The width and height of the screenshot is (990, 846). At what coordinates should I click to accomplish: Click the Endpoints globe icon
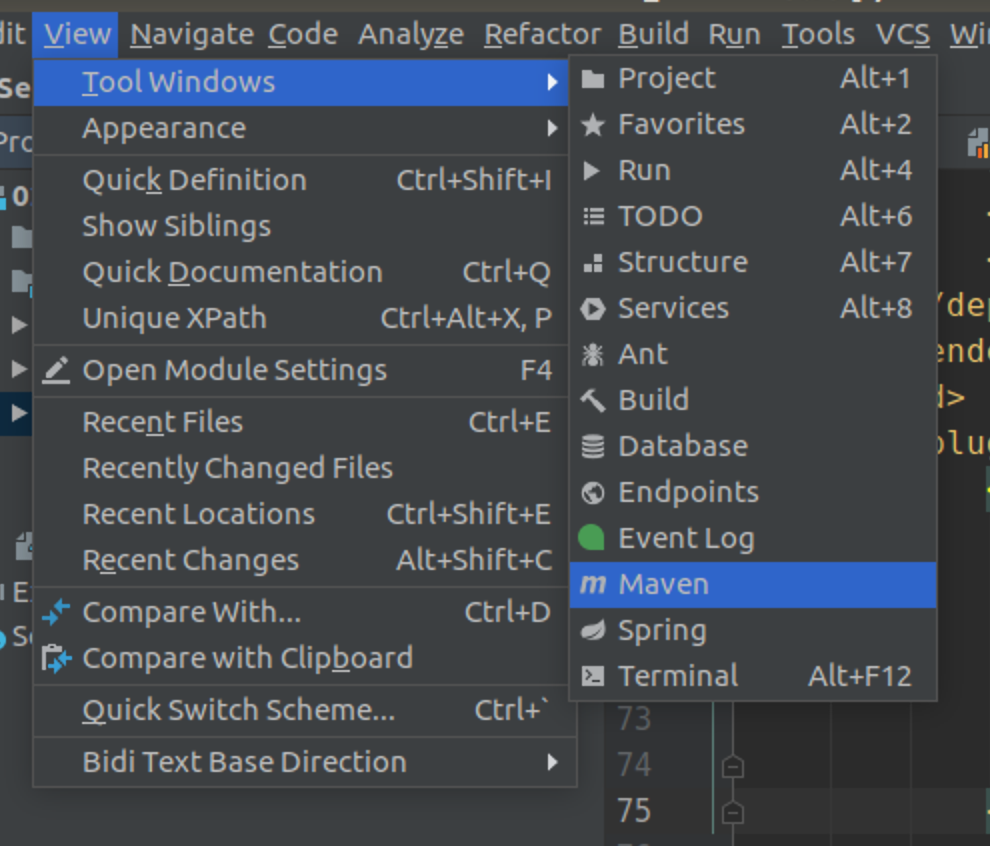pos(593,492)
